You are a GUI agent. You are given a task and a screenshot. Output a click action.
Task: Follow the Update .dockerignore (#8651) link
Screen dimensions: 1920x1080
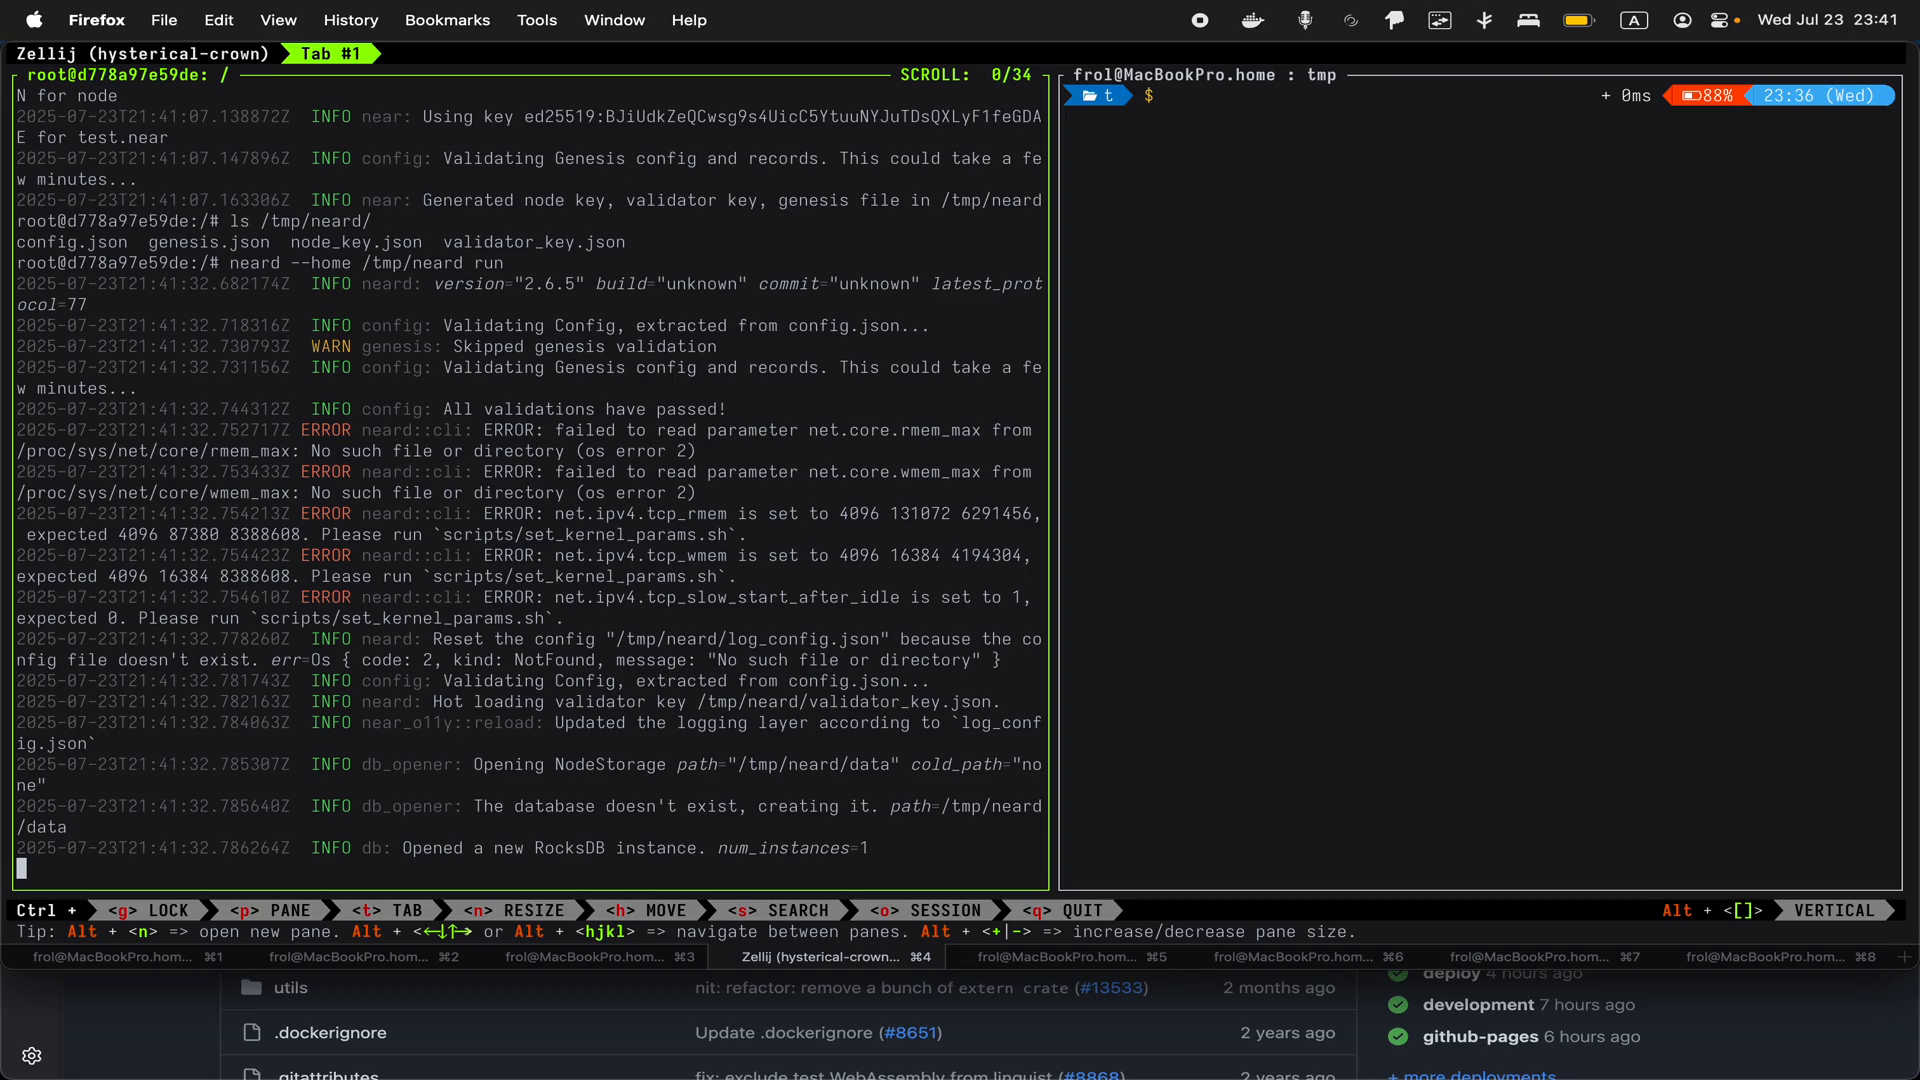click(819, 1033)
